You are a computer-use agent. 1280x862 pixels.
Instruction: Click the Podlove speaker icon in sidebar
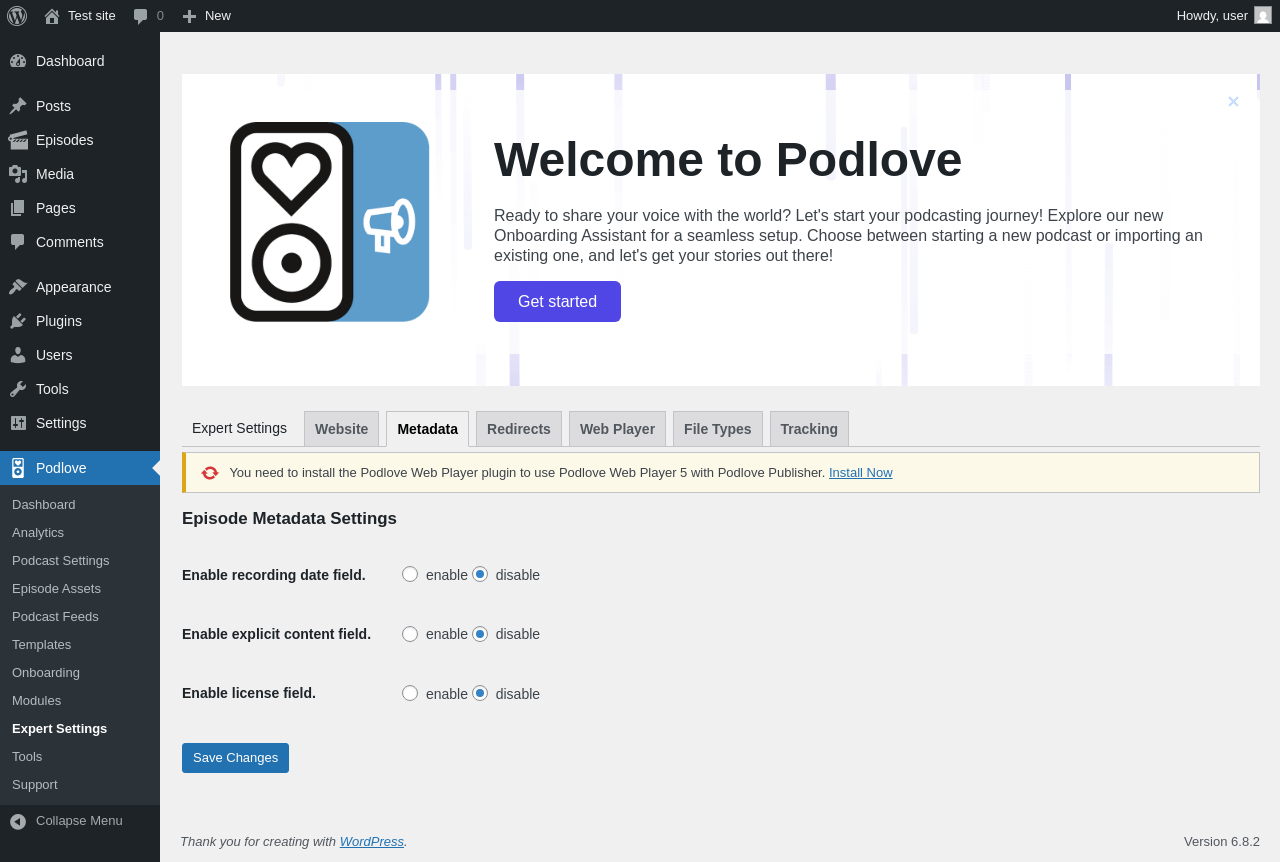tap(18, 468)
